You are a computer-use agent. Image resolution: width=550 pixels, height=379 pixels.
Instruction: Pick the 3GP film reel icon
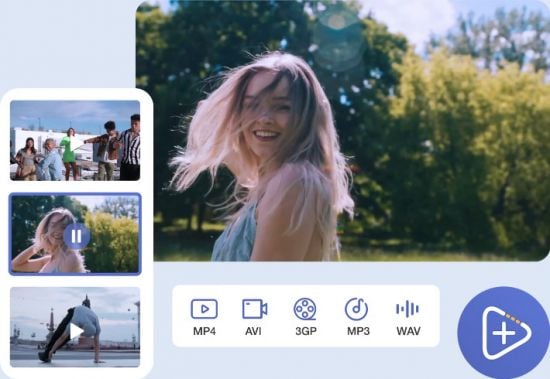305,309
